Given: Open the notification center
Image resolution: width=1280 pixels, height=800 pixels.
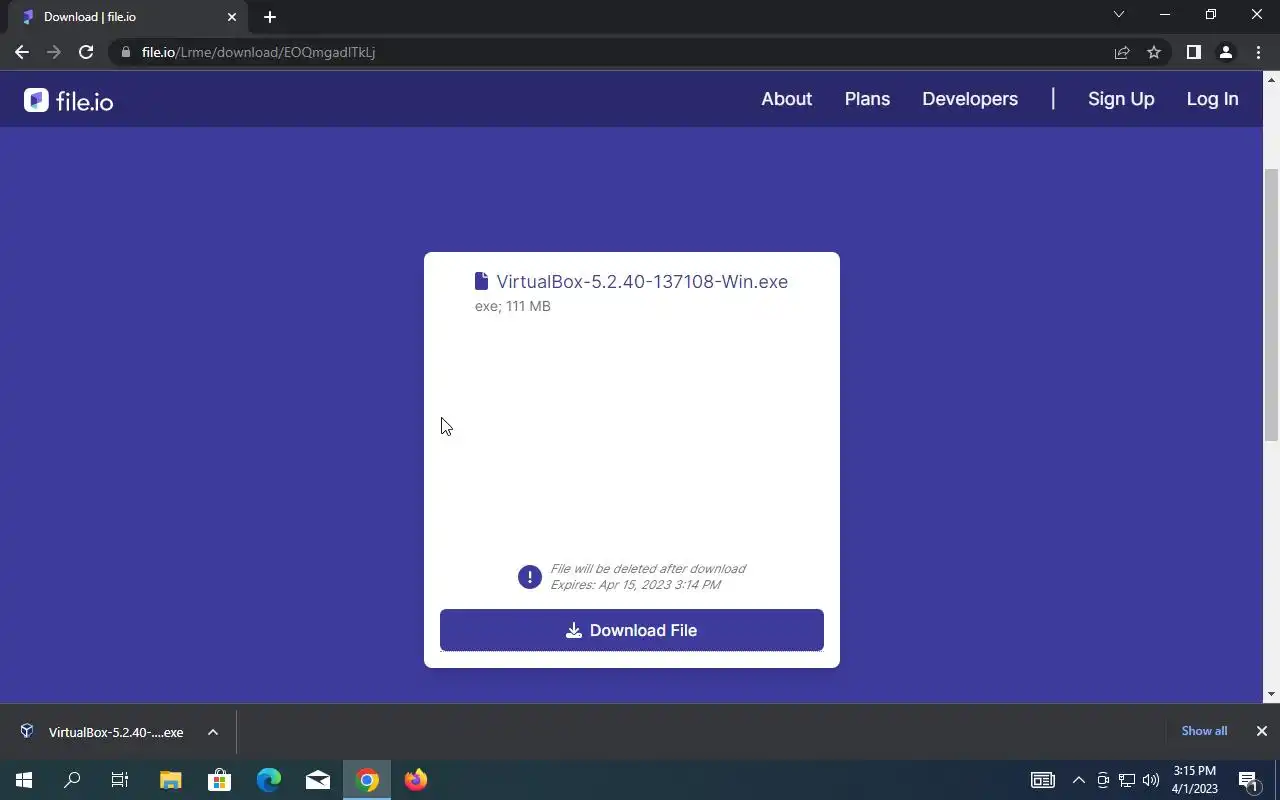Looking at the screenshot, I should click(1248, 780).
